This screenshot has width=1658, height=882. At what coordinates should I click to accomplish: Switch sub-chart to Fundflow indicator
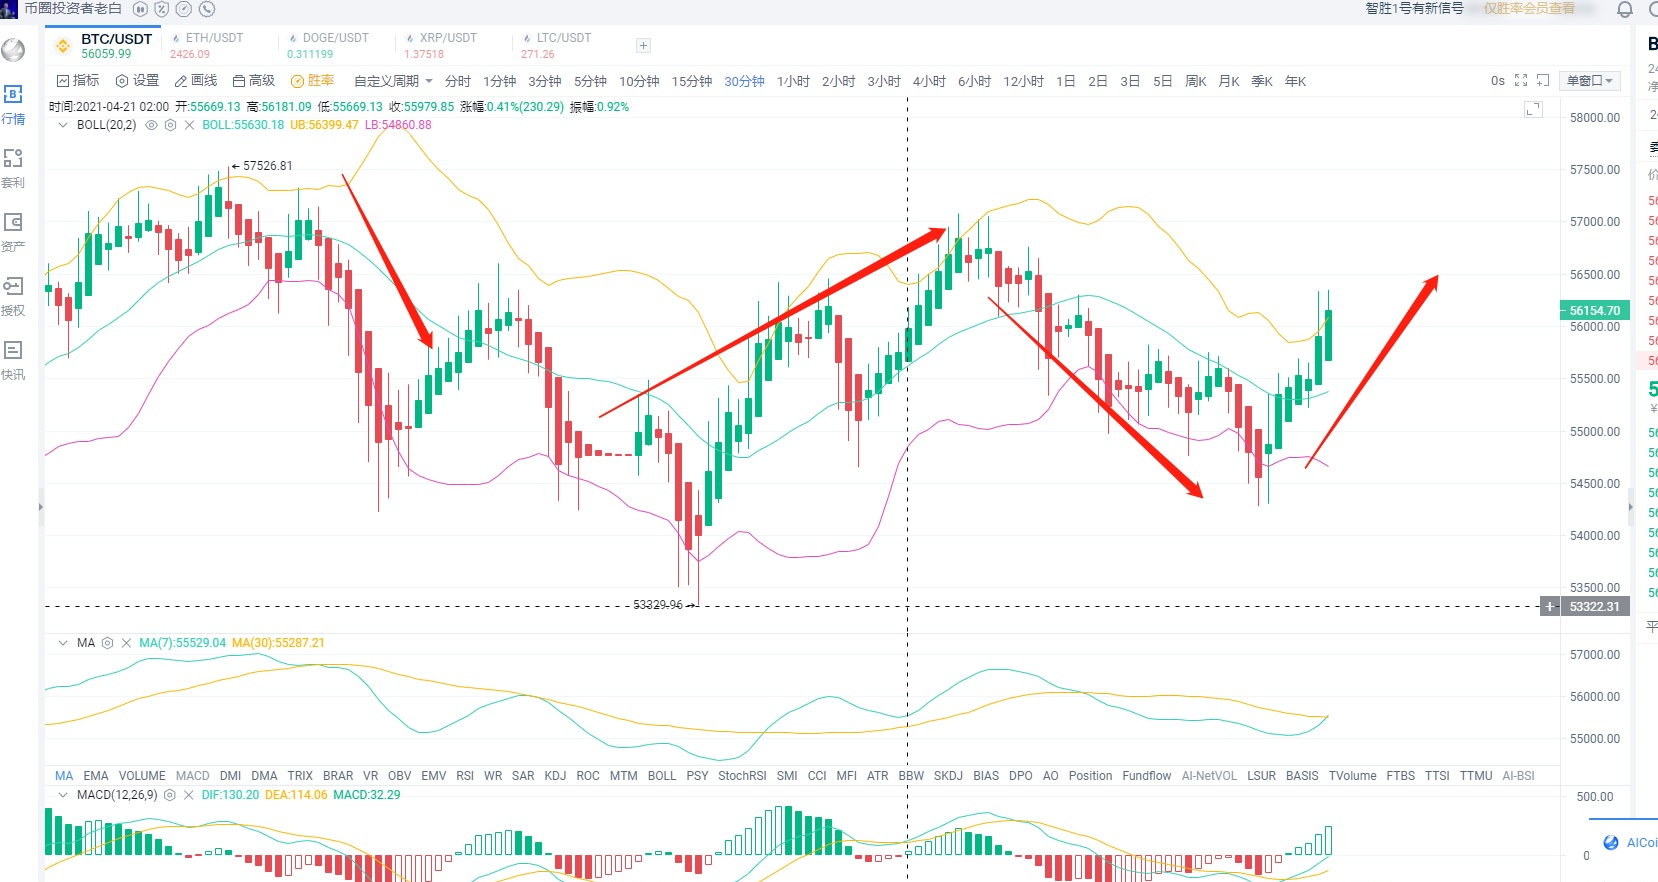pyautogui.click(x=1146, y=776)
